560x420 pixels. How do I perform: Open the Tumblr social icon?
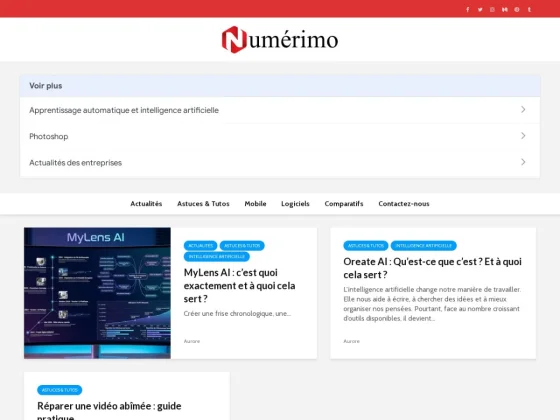(x=529, y=10)
